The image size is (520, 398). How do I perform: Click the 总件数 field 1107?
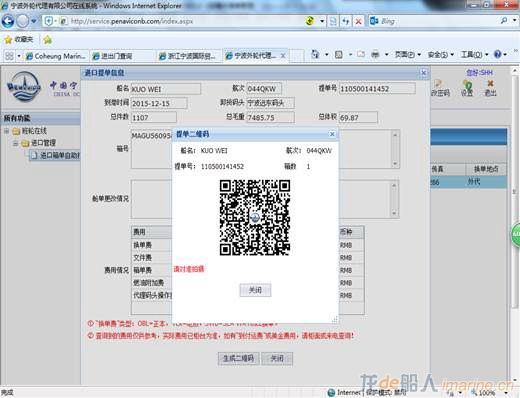tap(153, 117)
